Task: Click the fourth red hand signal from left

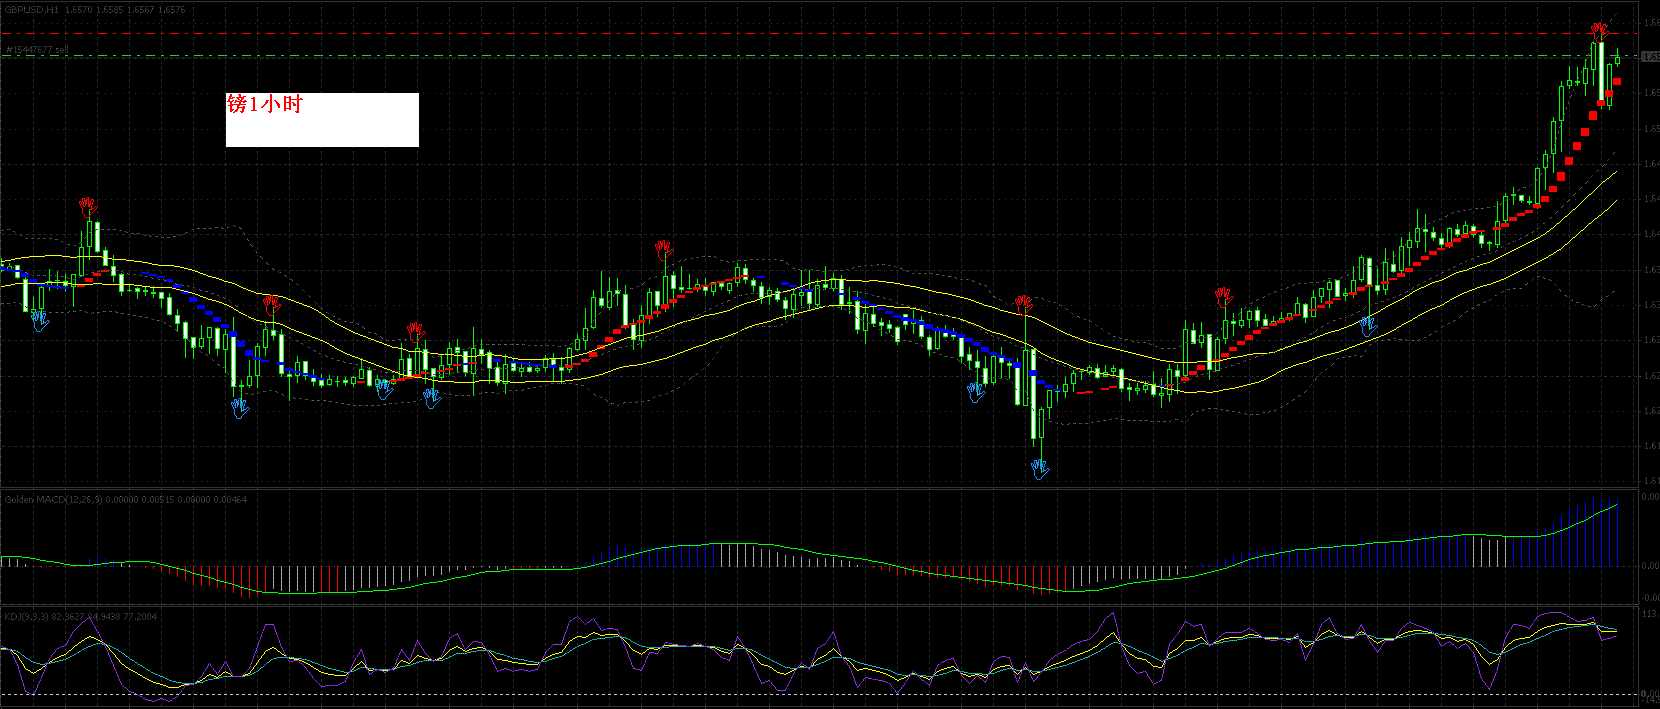Action: click(664, 250)
